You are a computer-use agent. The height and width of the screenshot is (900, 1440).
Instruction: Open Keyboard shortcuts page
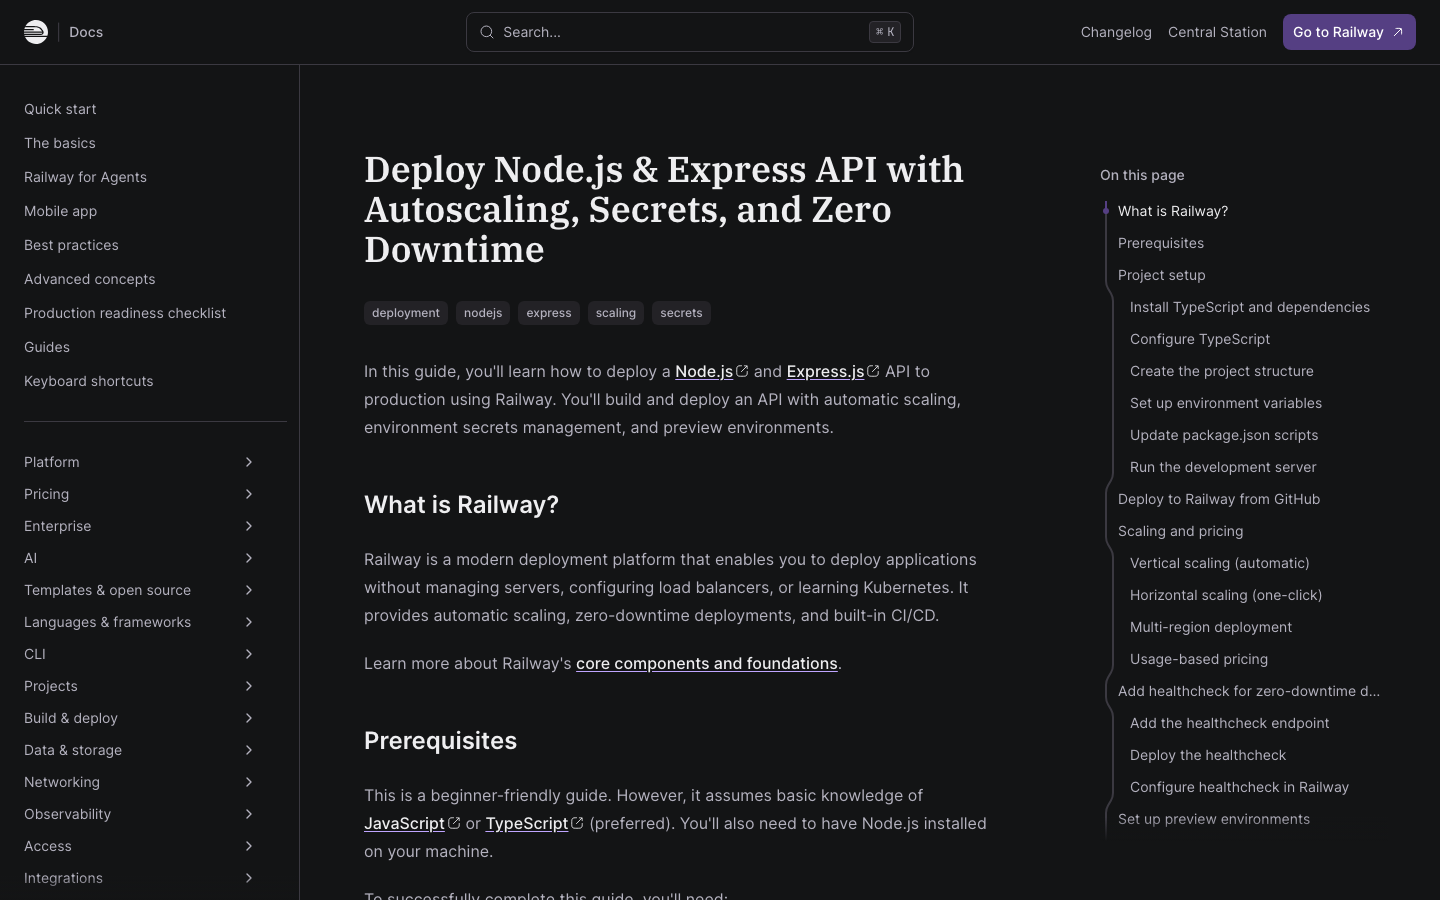pyautogui.click(x=89, y=381)
